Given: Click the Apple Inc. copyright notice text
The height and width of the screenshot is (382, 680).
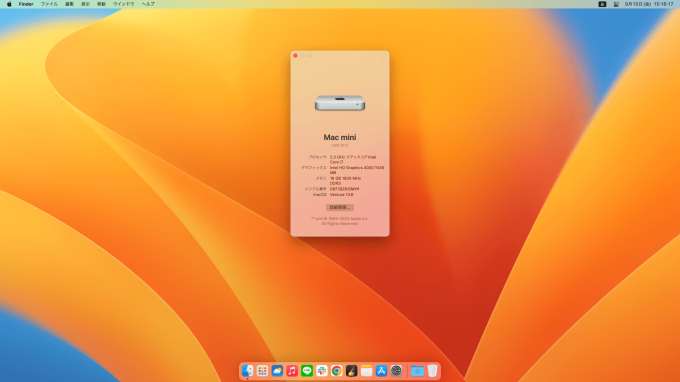Looking at the screenshot, I should 340,221.
